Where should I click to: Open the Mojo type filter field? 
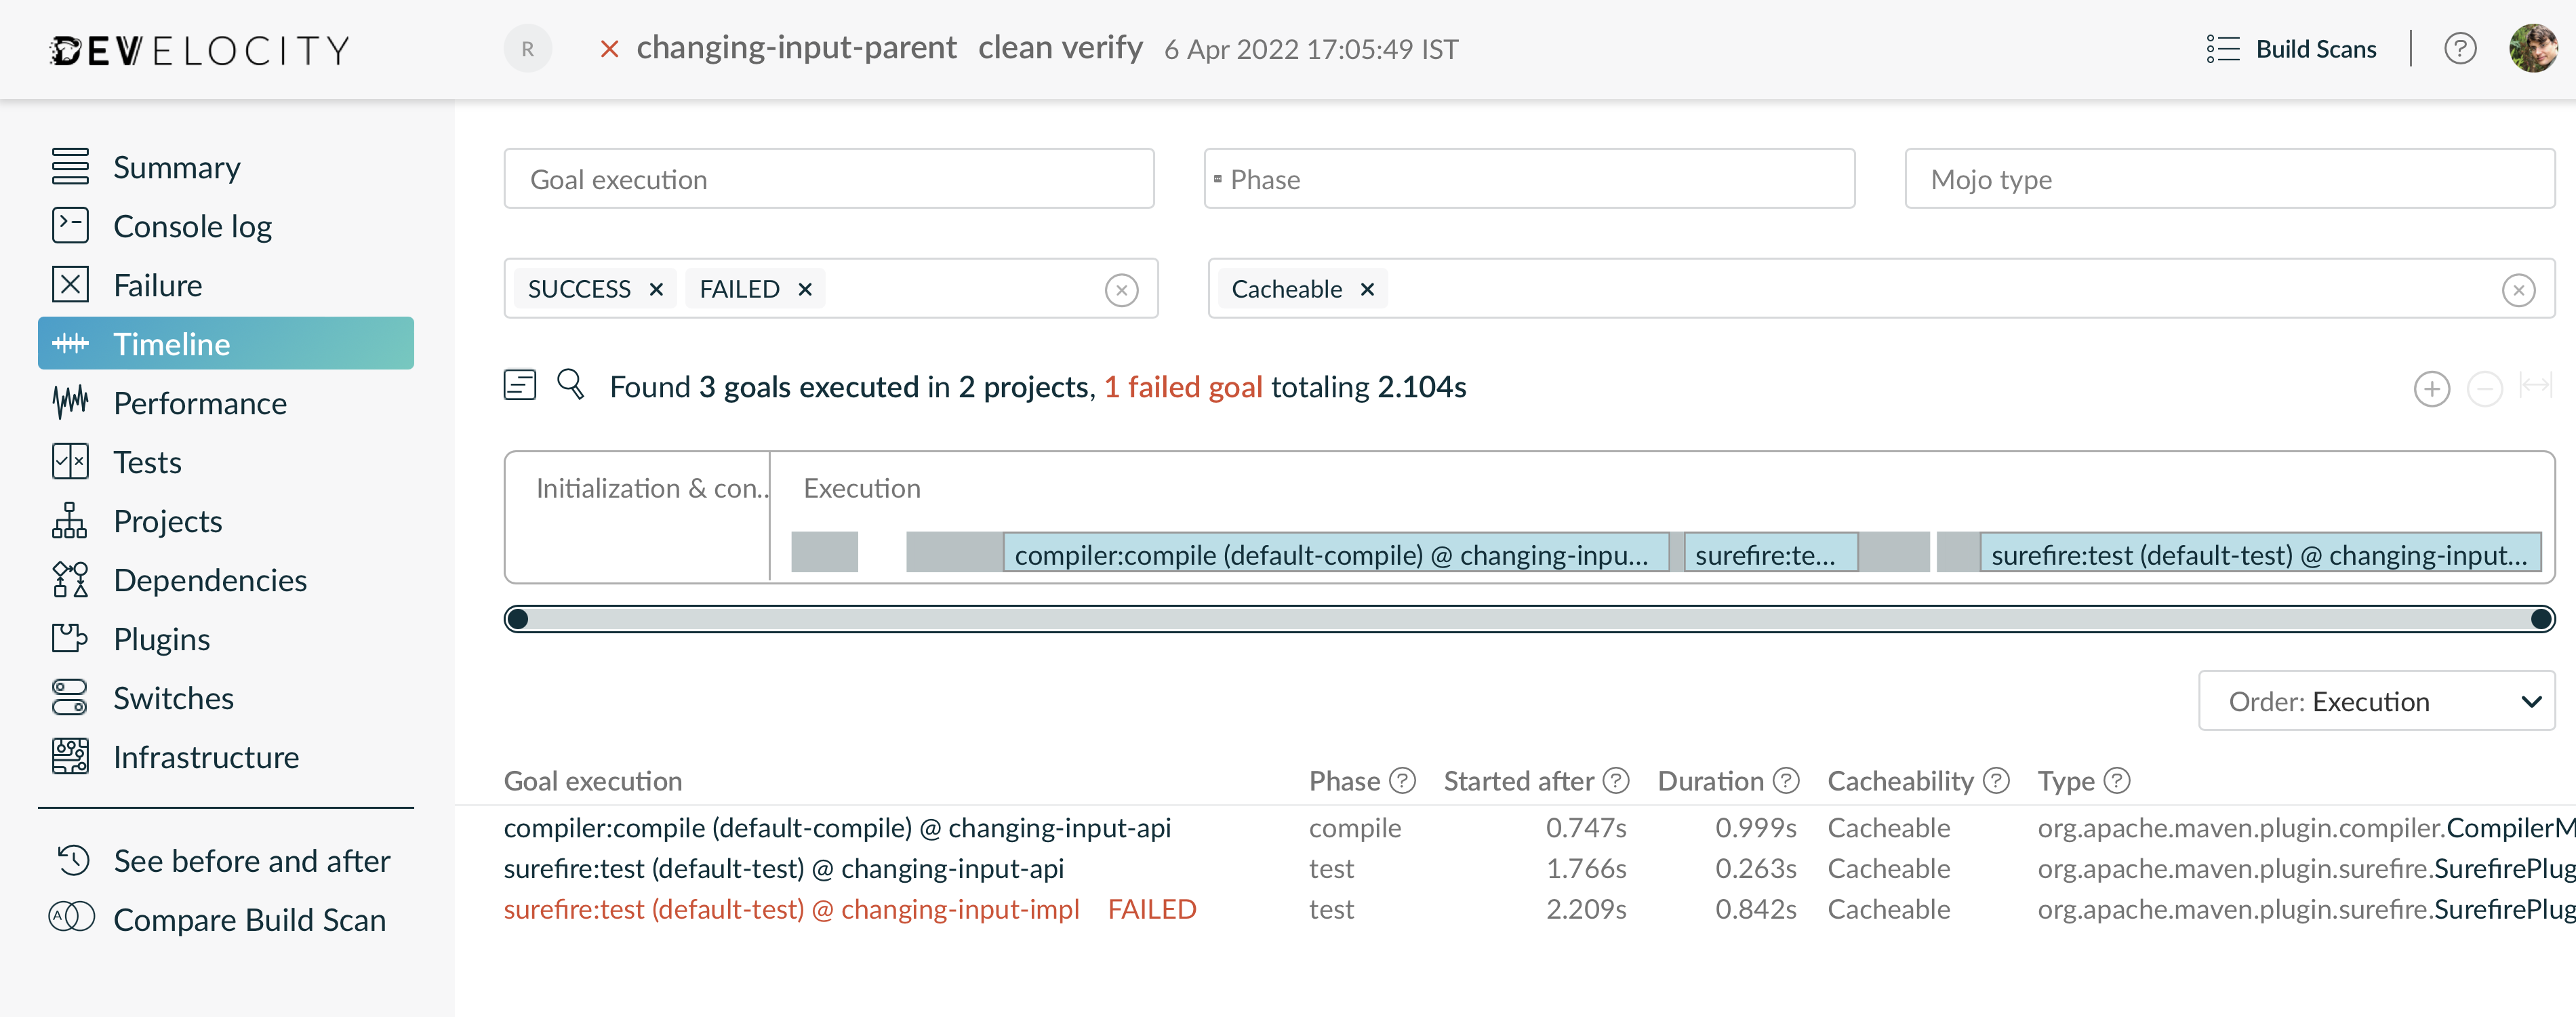point(2229,180)
